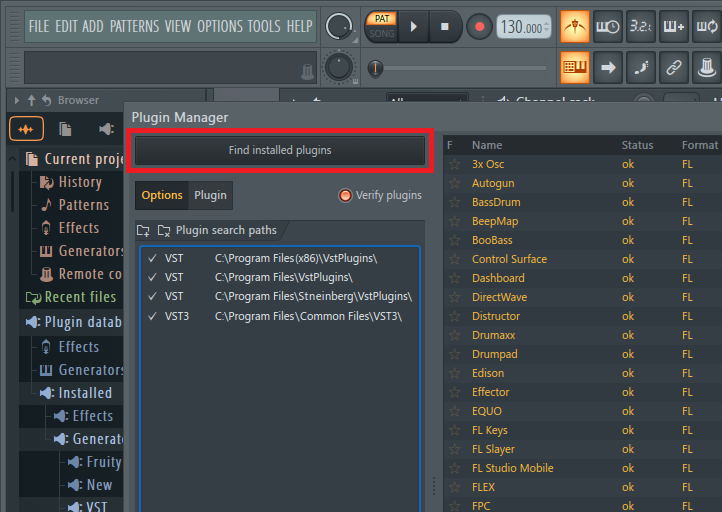722x512 pixels.
Task: Click the link (chain) toolbar icon
Action: [673, 68]
